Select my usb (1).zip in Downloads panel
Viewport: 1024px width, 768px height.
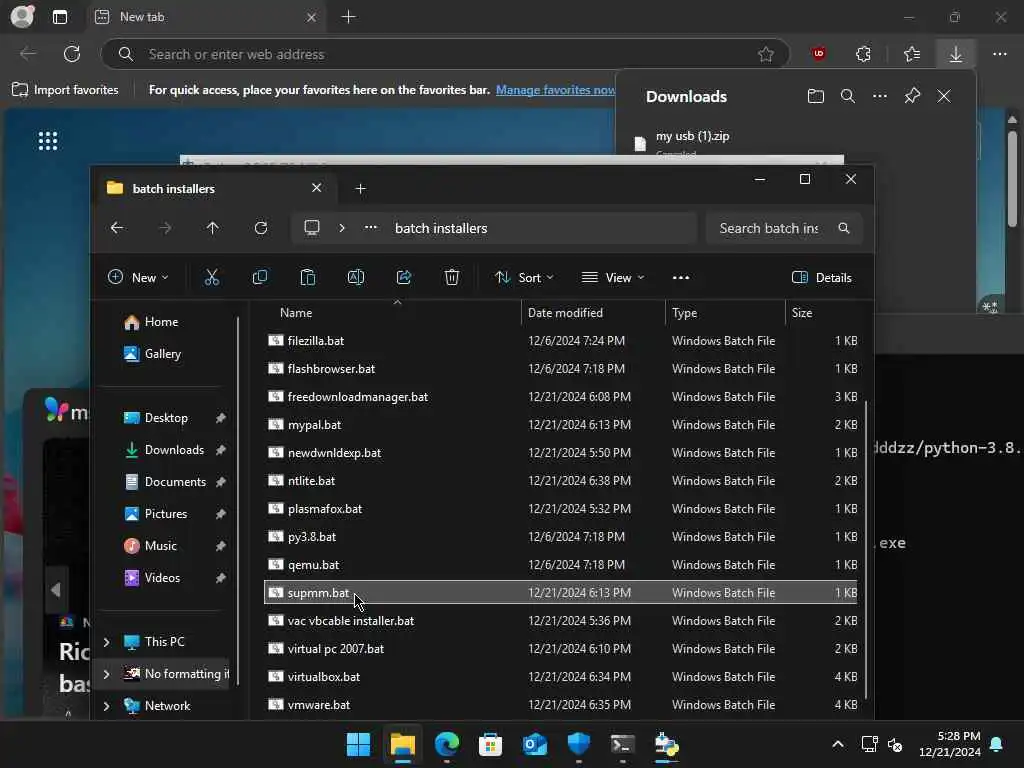tap(693, 136)
